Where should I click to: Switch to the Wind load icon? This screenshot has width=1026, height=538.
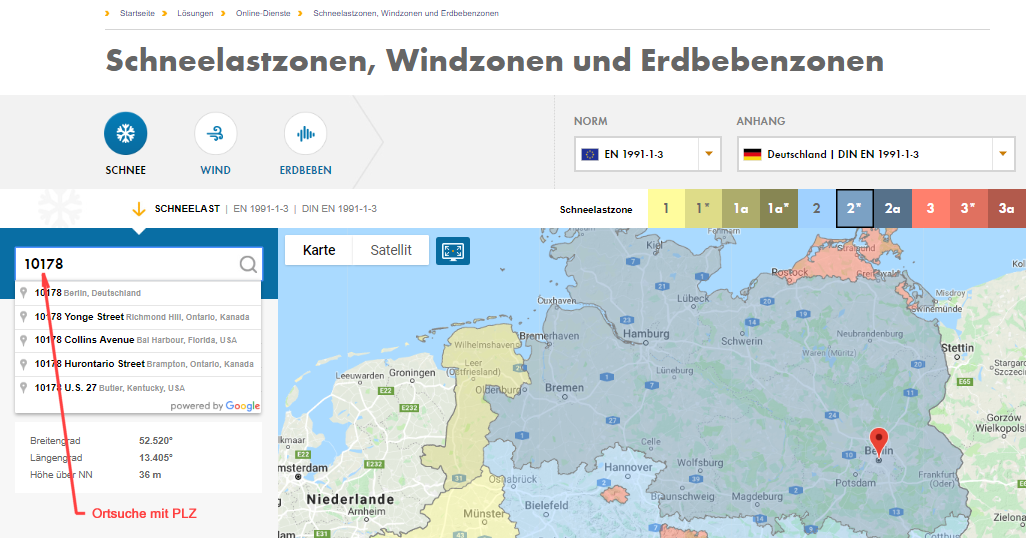[x=215, y=134]
